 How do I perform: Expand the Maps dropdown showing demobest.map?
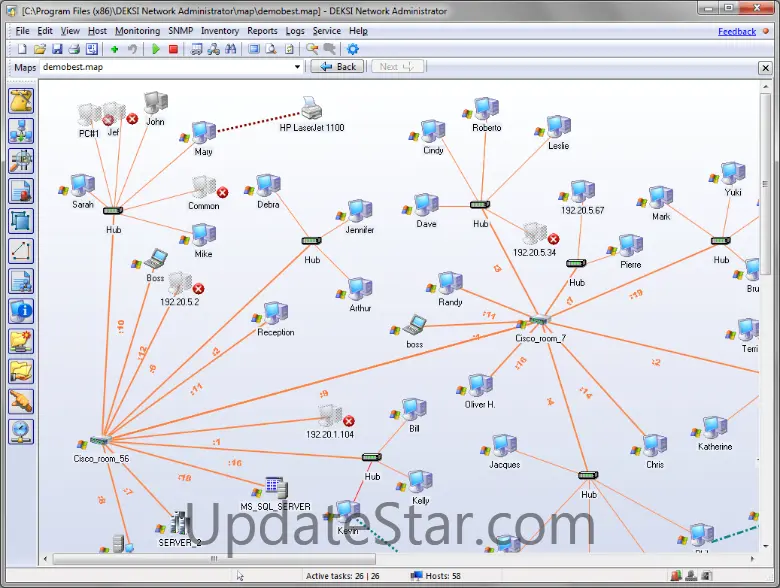coord(297,67)
